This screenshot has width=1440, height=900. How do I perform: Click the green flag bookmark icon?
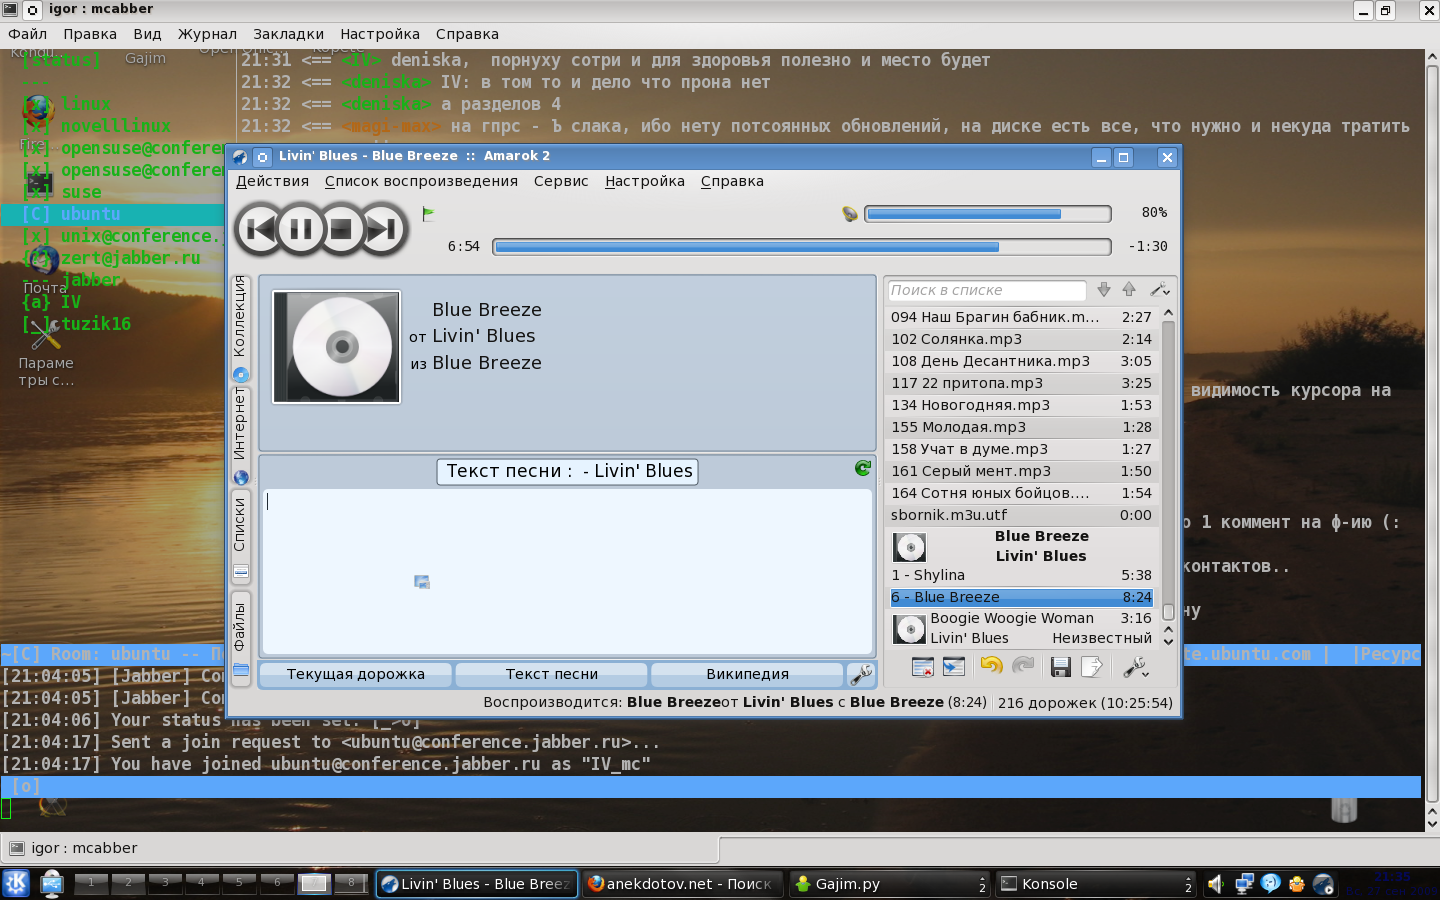pos(428,213)
